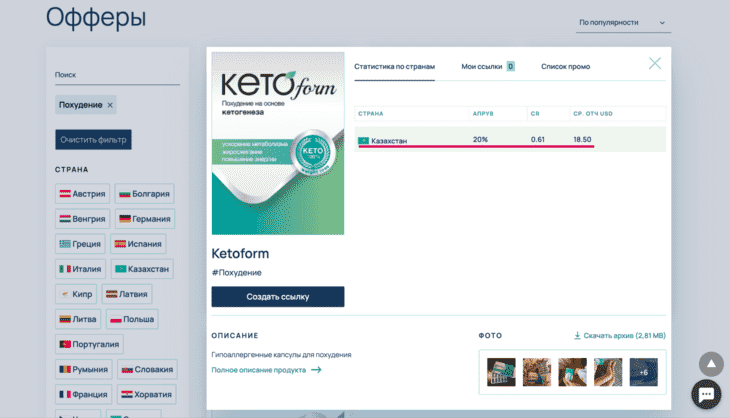Click the Ketoform product cover image
The image size is (730, 418).
pos(278,143)
